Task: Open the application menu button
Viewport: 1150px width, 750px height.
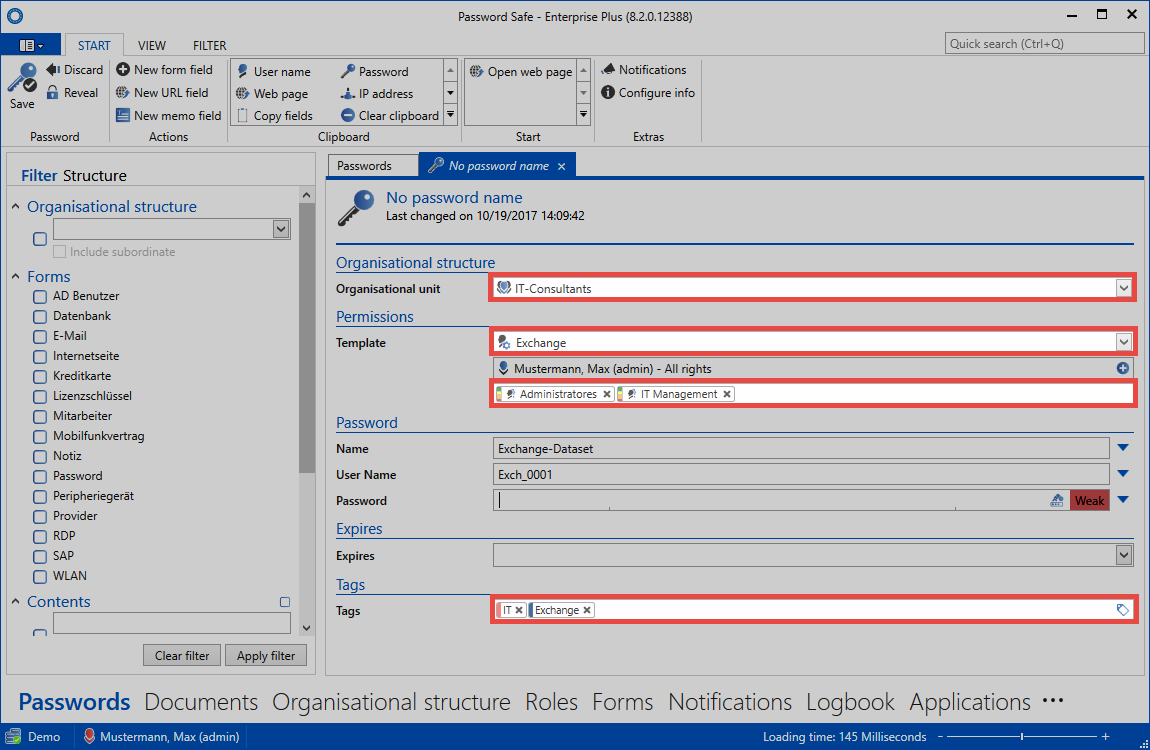Action: pos(30,45)
